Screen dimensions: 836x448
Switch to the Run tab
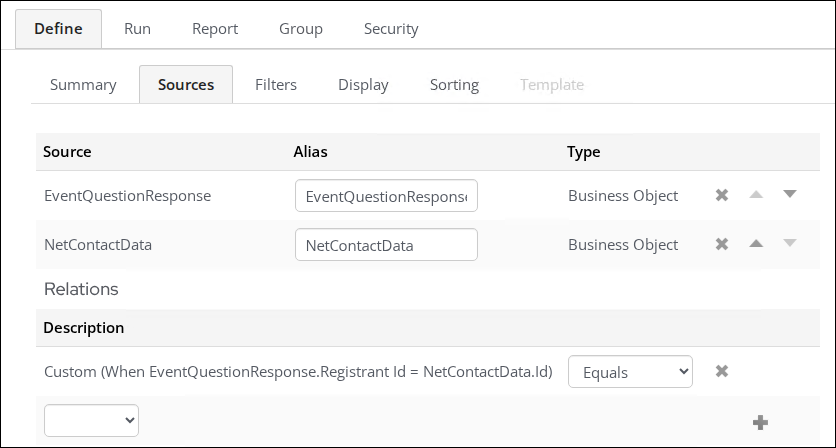coord(137,29)
